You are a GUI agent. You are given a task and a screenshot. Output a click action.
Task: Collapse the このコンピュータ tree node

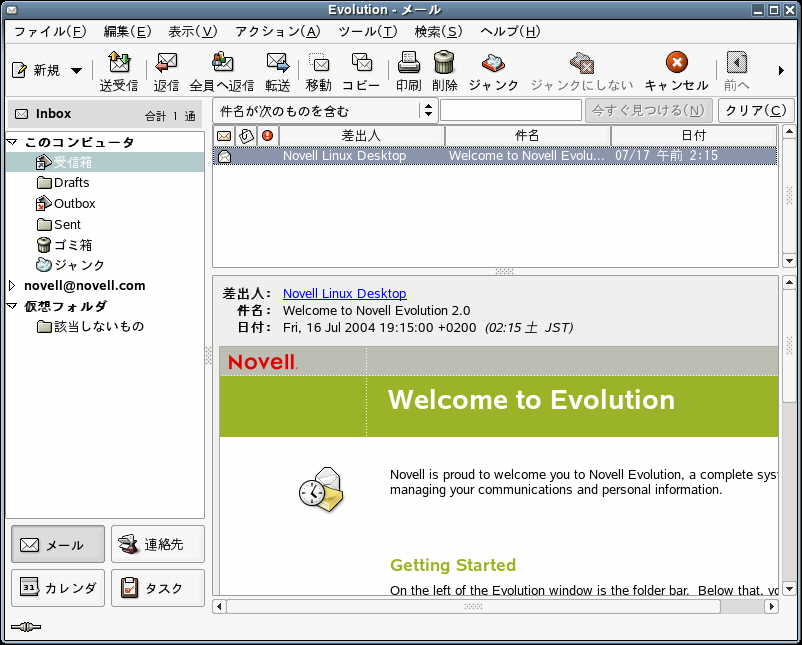tap(12, 142)
